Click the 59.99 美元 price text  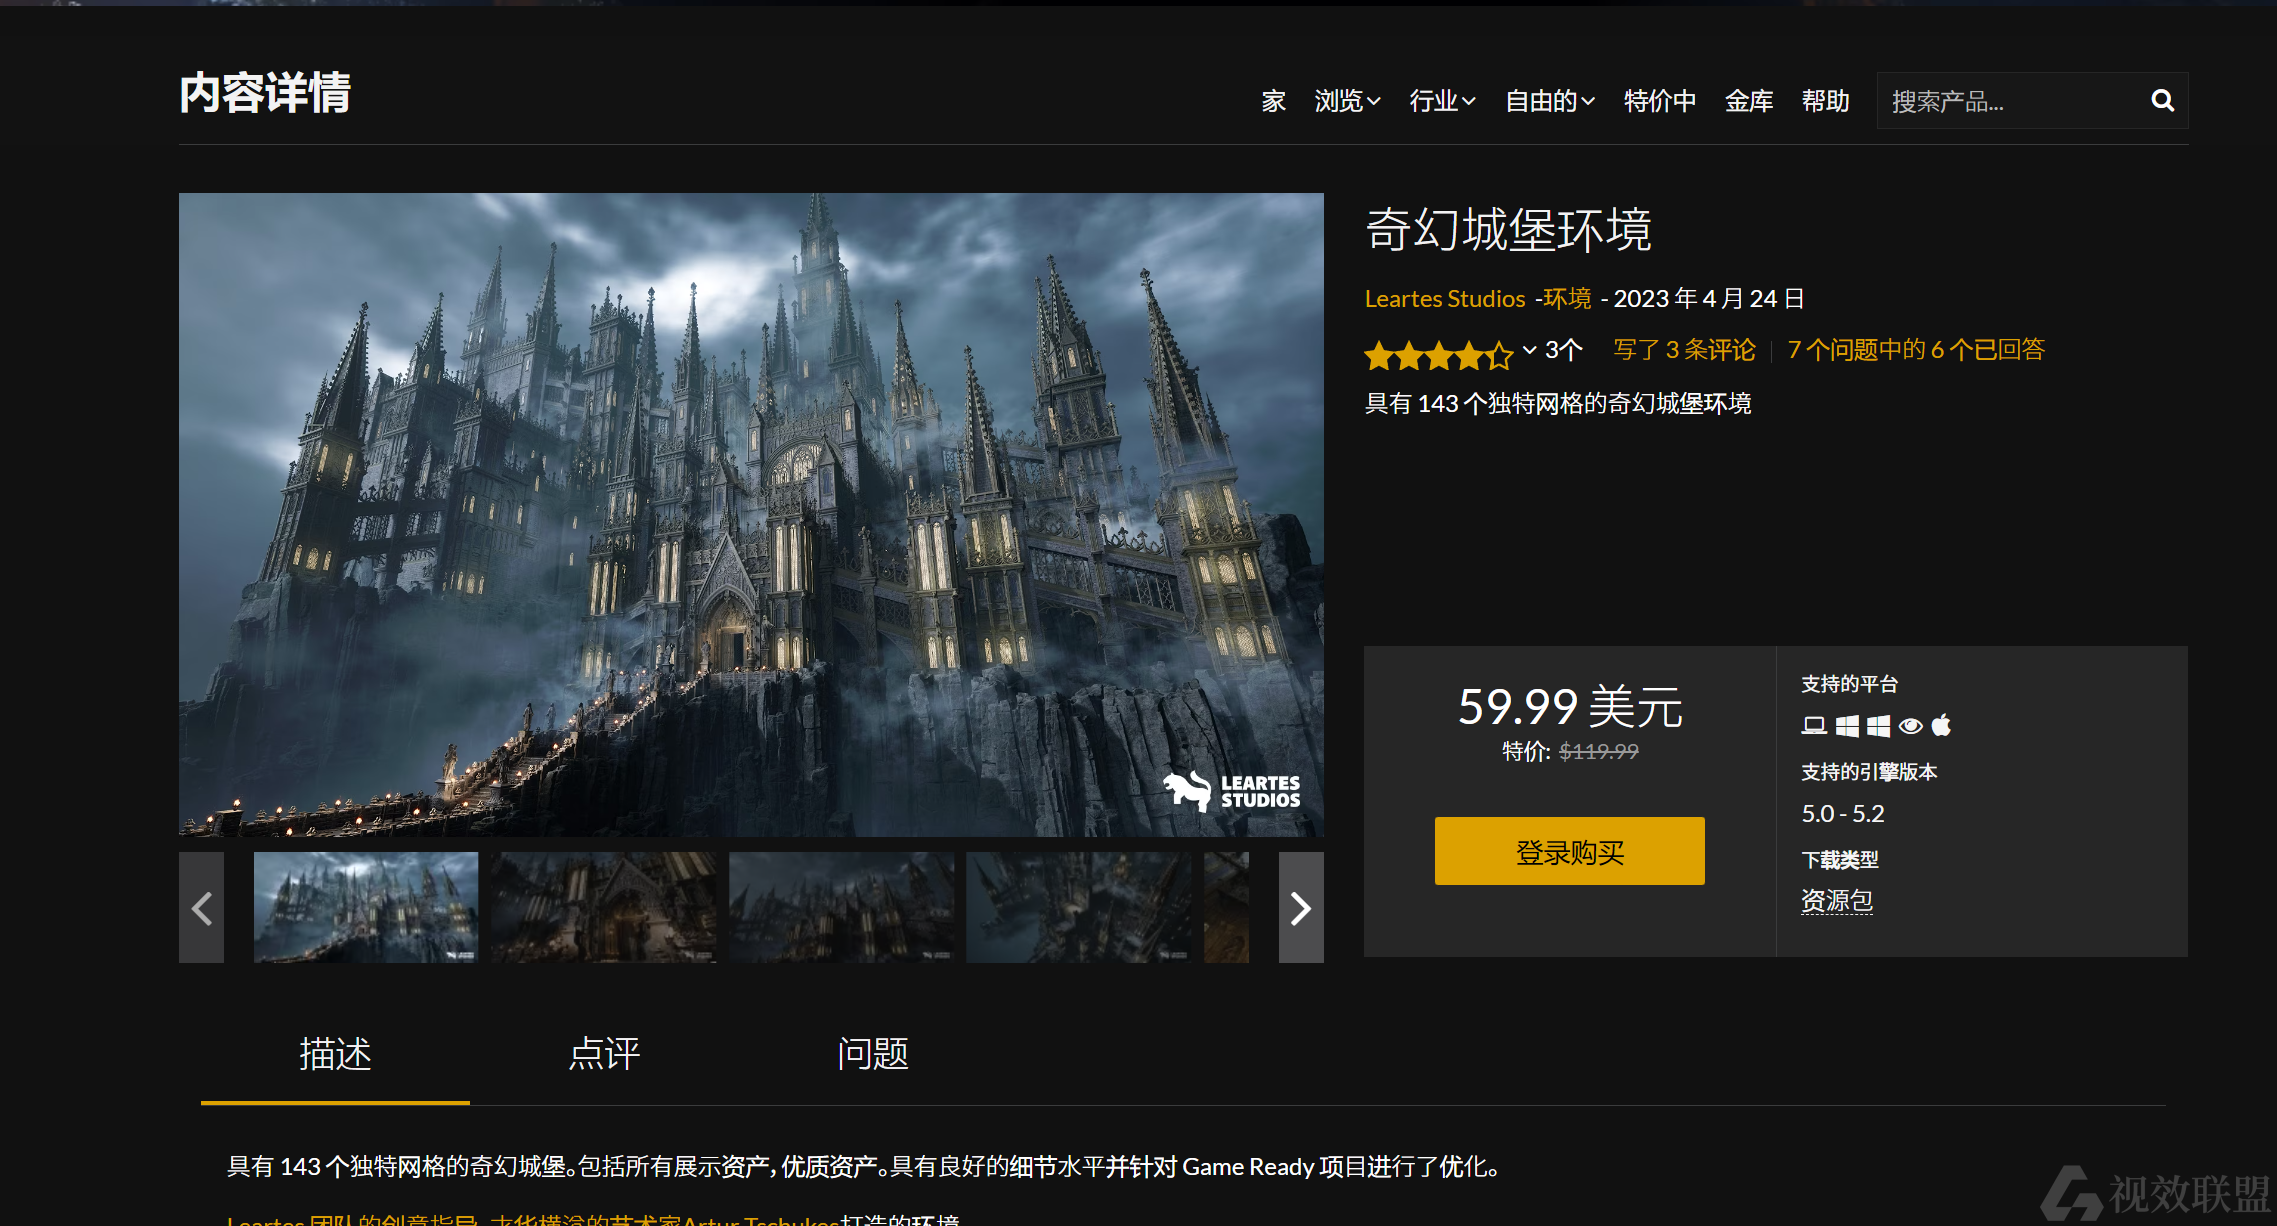point(1570,707)
